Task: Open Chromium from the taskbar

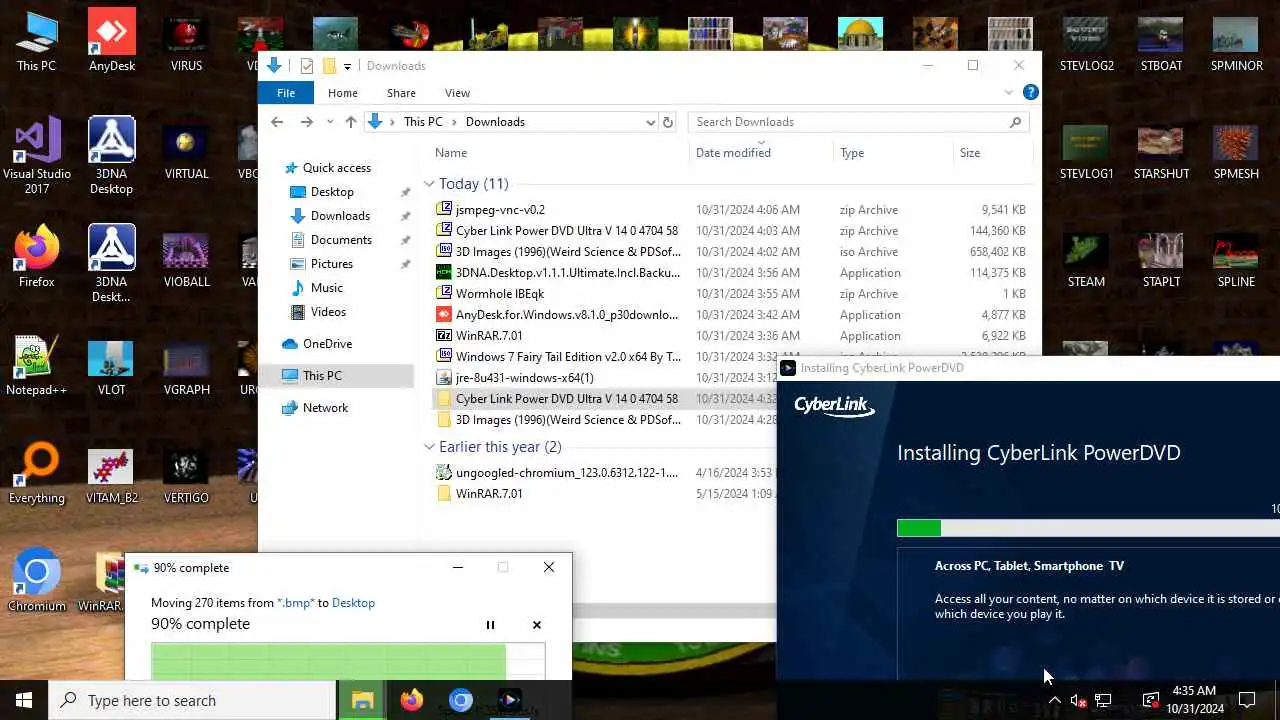Action: [x=460, y=700]
